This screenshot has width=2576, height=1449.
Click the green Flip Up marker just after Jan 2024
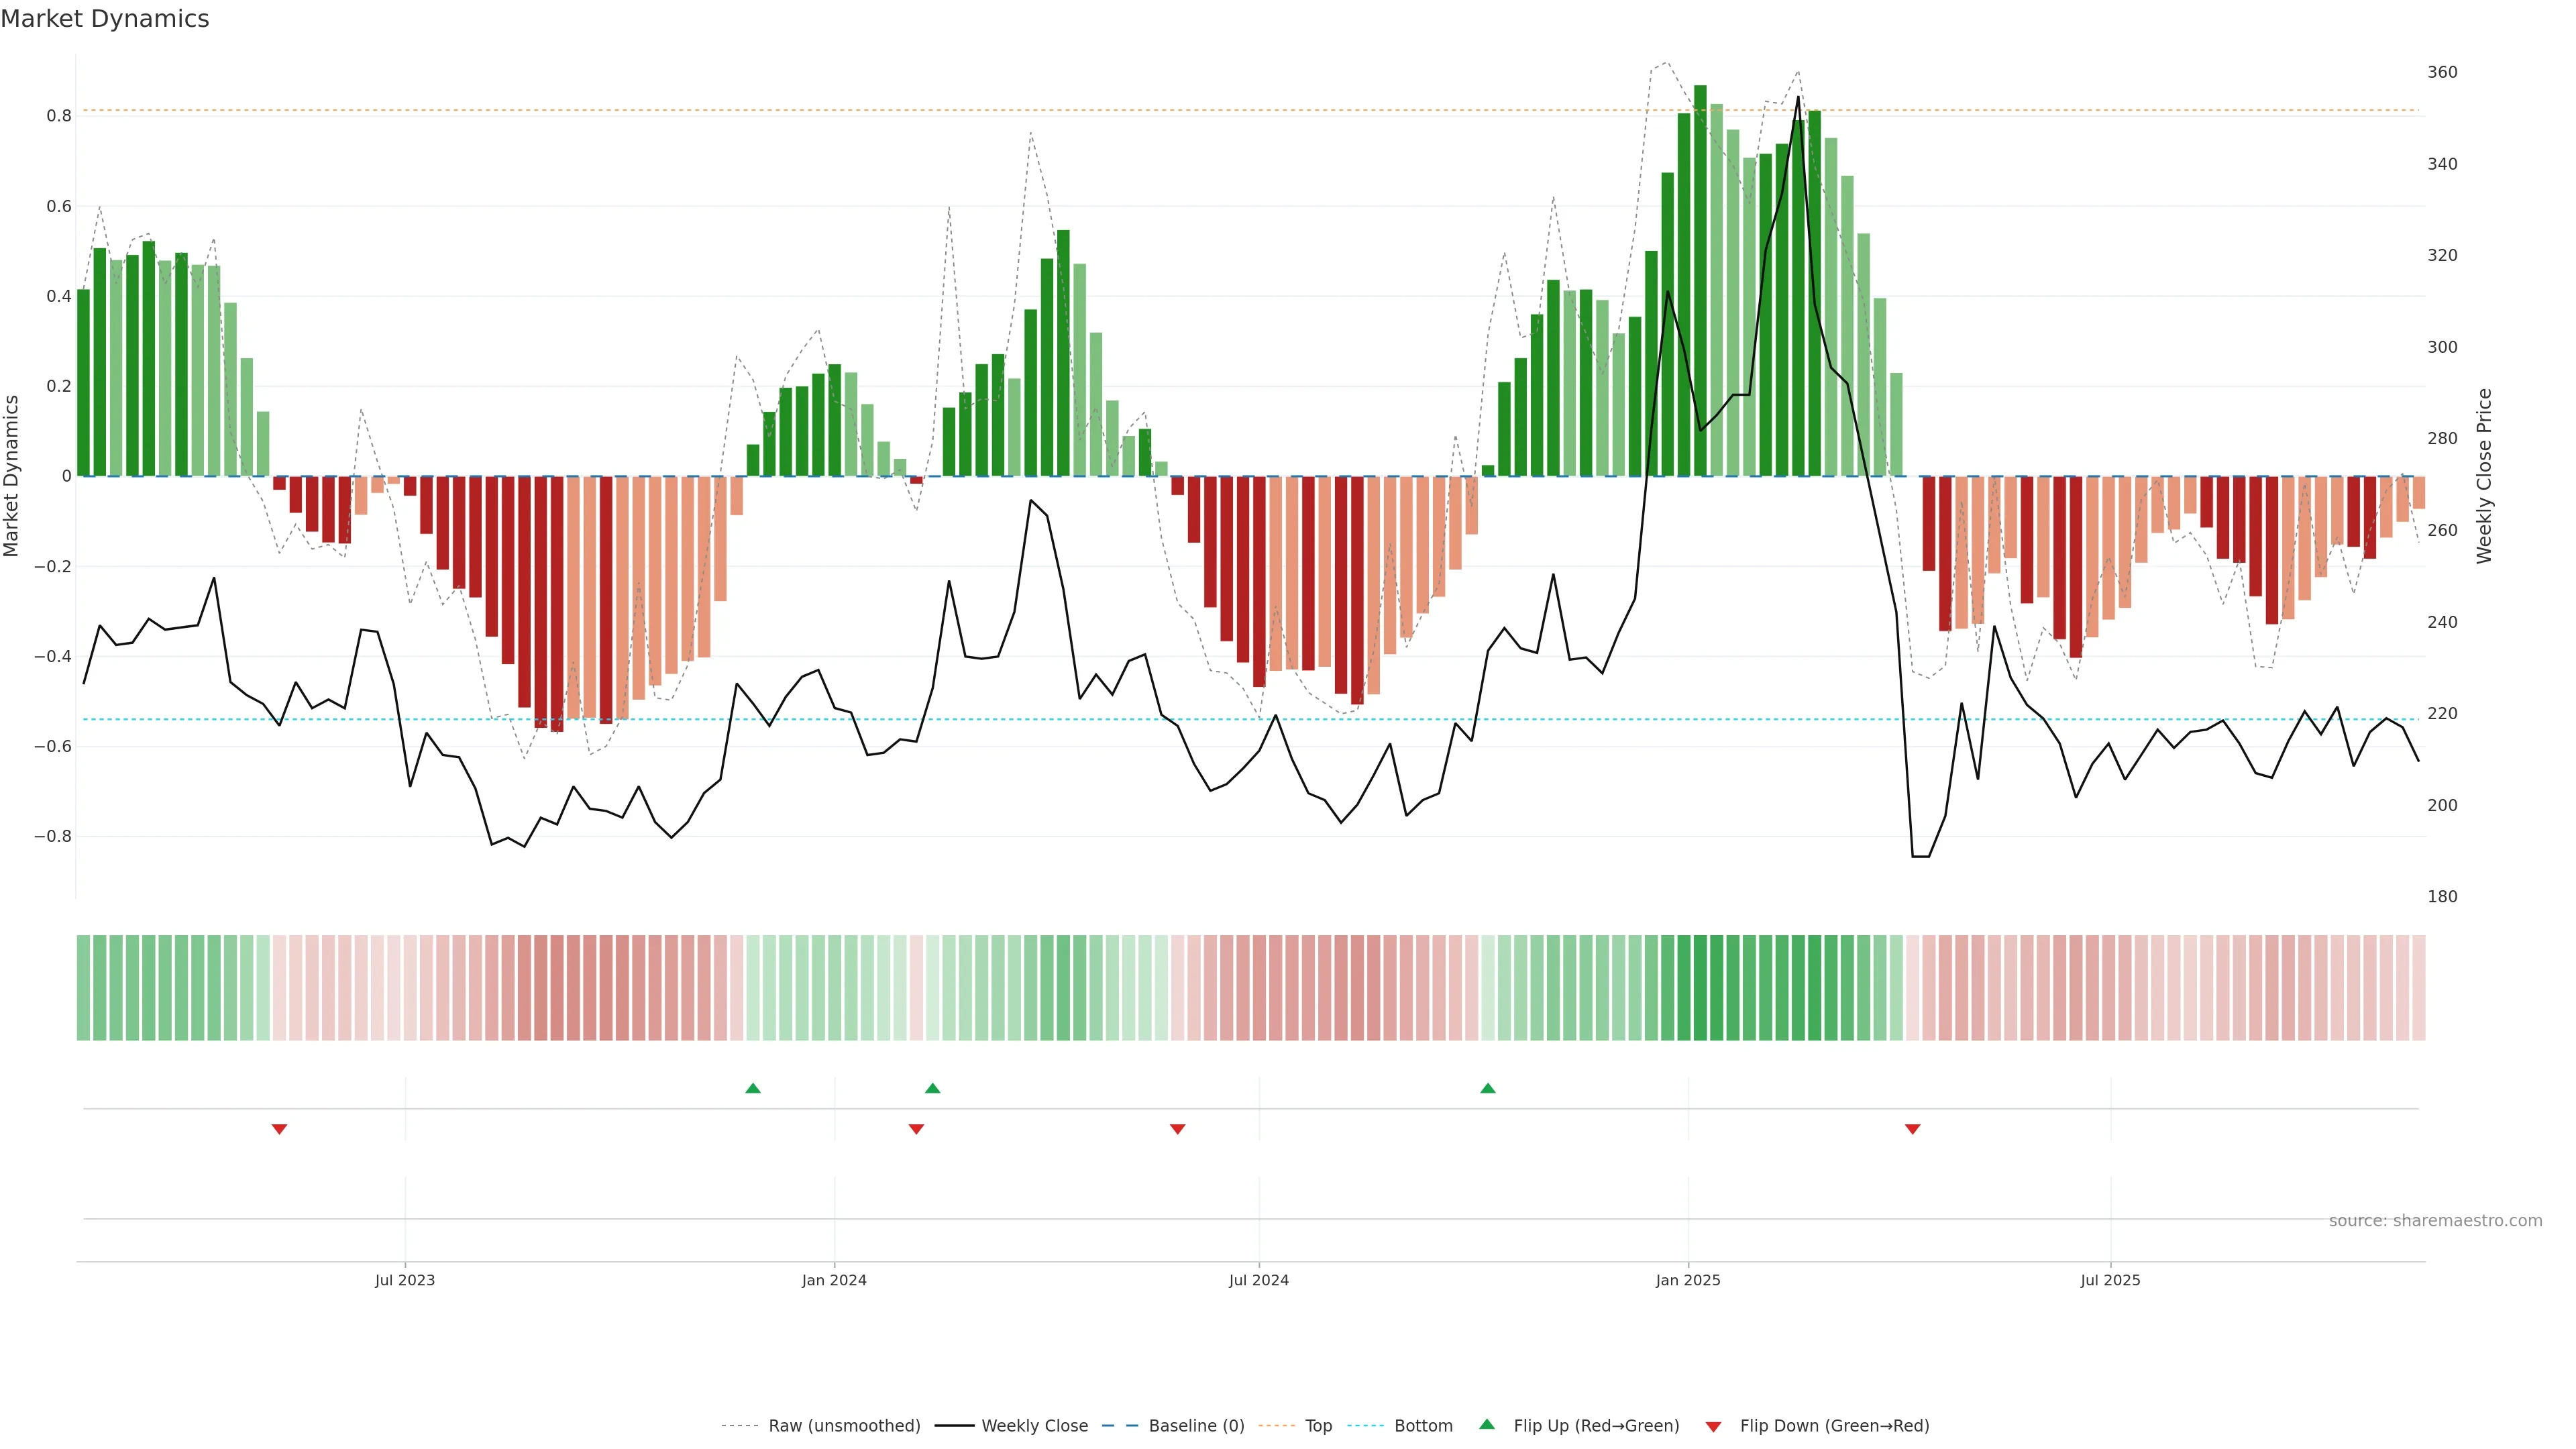[933, 1088]
